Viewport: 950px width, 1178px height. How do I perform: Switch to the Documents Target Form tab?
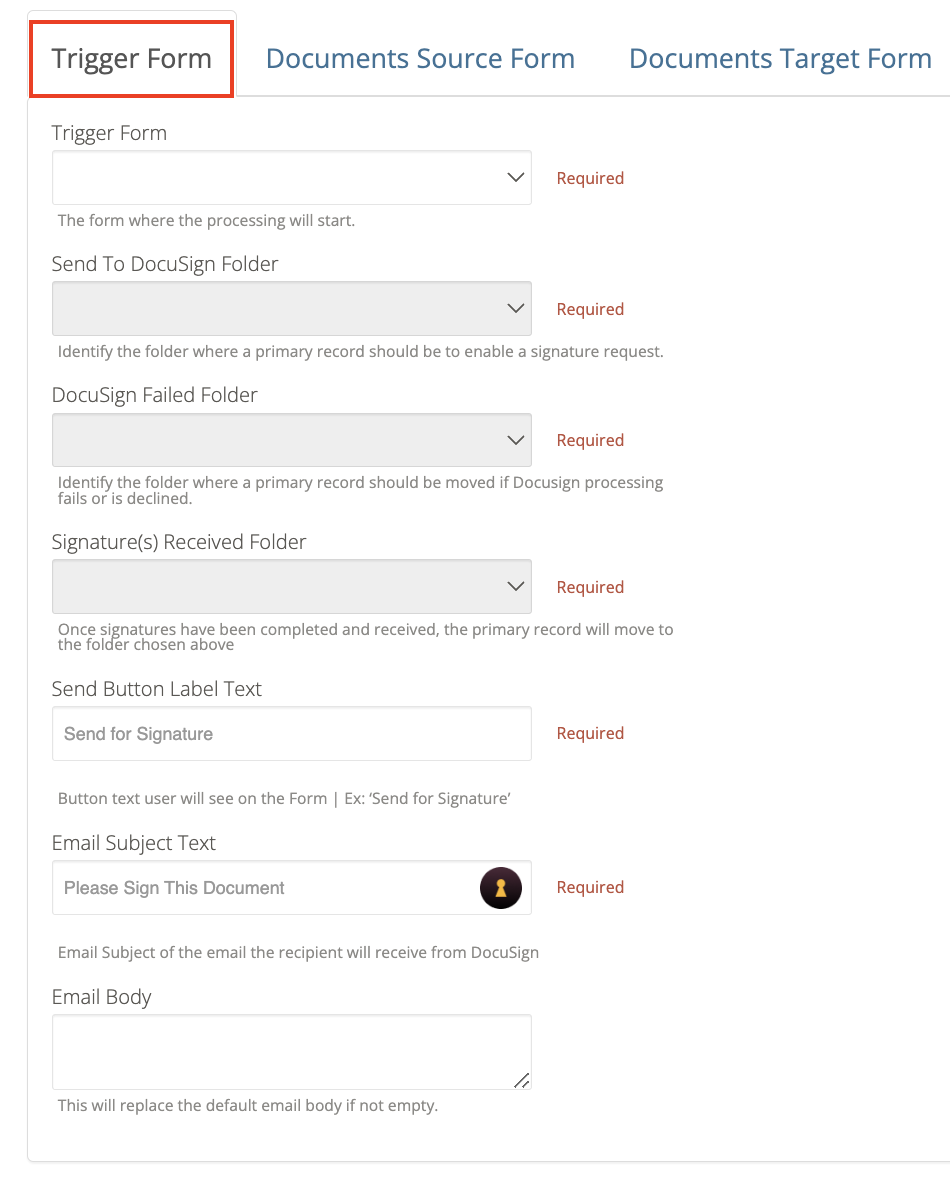pyautogui.click(x=778, y=58)
